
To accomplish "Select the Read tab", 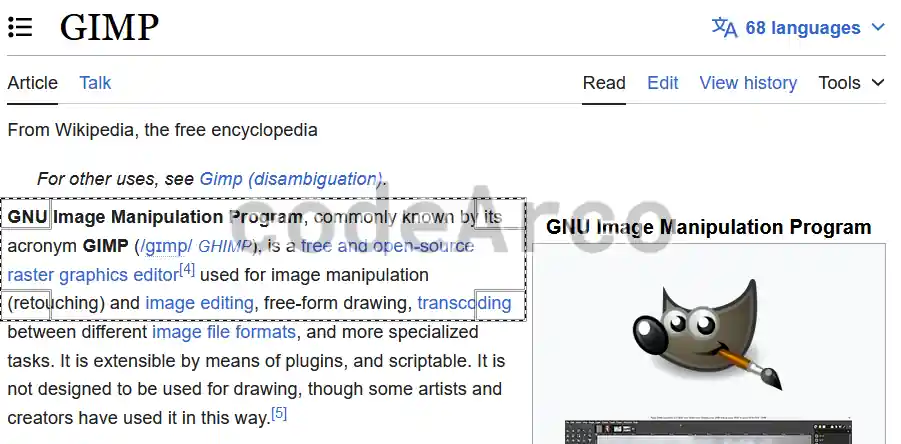I will pyautogui.click(x=604, y=83).
